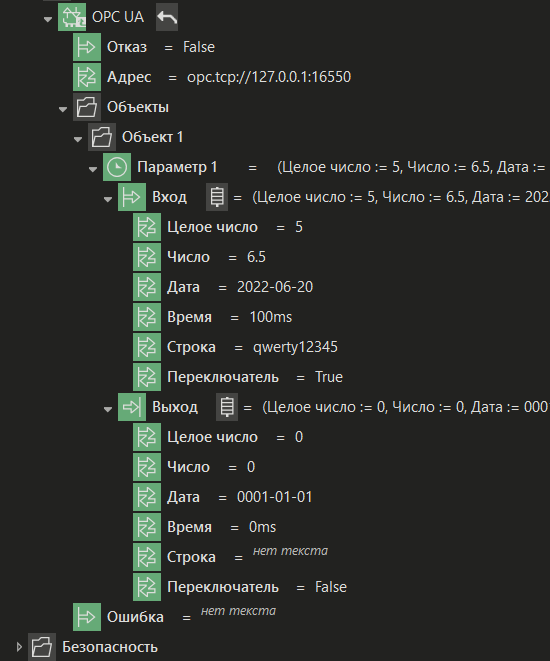This screenshot has width=550, height=661.
Task: Click the Переключатель value True
Action: [329, 377]
